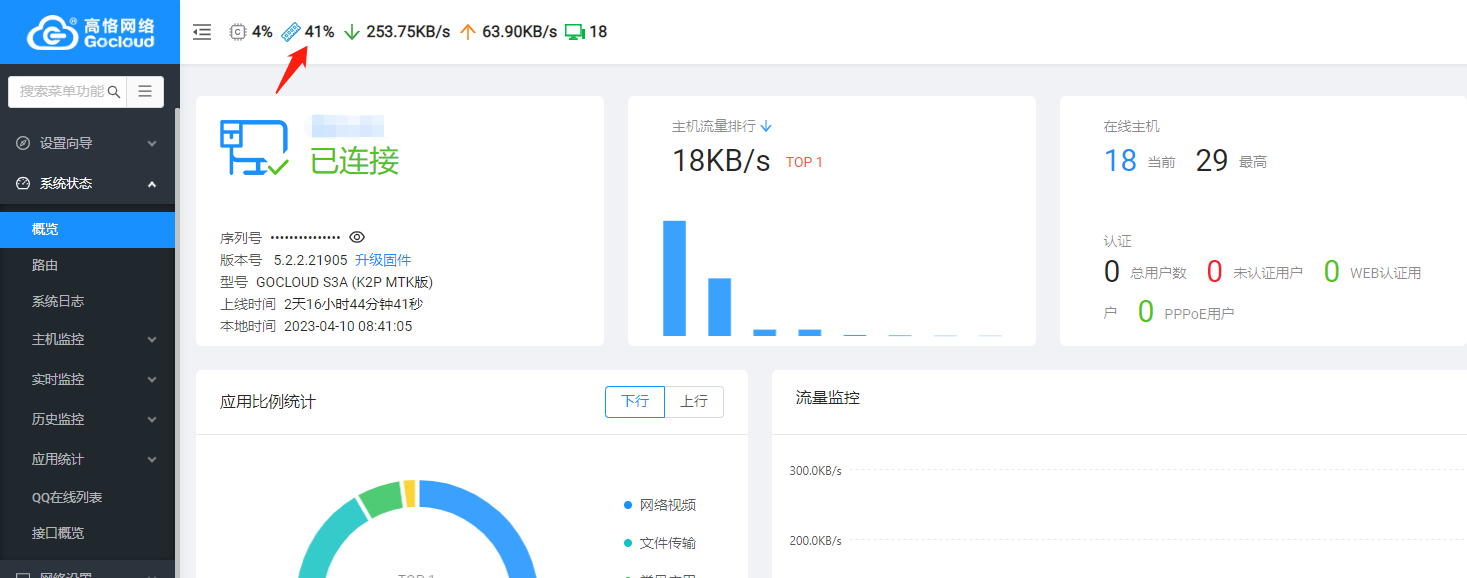The image size is (1467, 578).
Task: Click the orange upload speed arrow
Action: point(467,32)
